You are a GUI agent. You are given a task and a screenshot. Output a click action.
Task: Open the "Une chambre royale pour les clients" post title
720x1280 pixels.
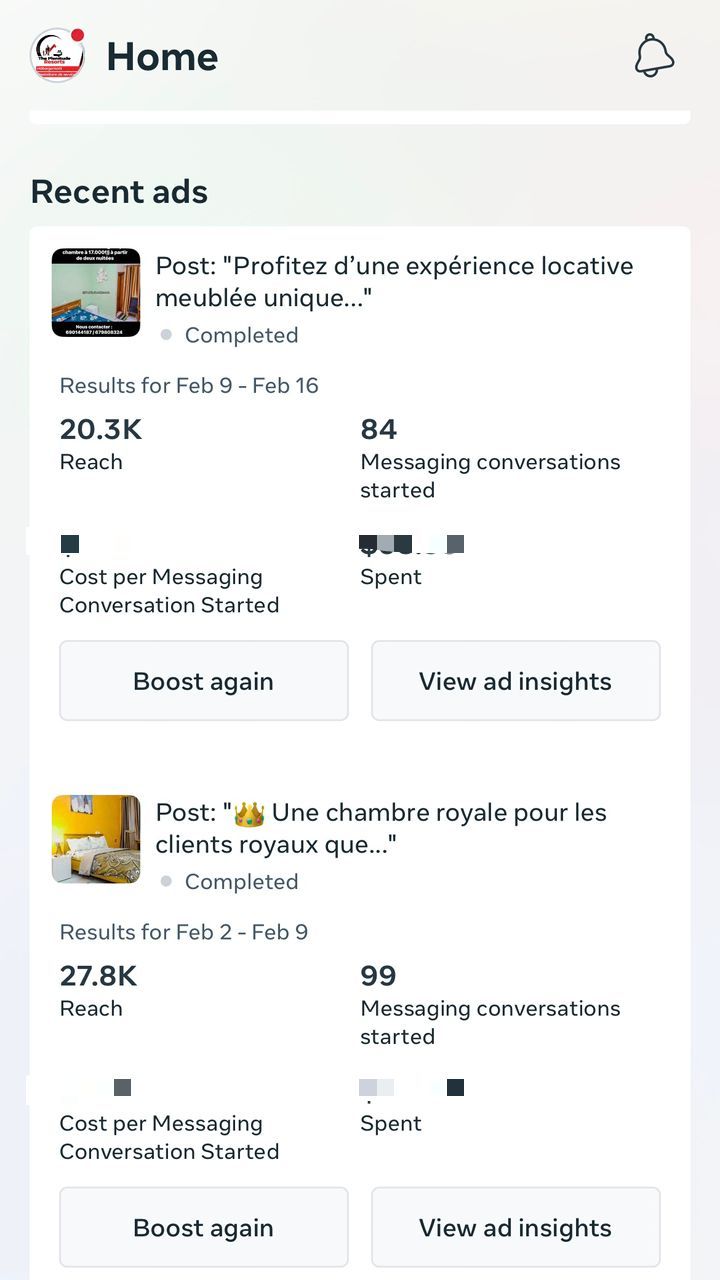(x=381, y=828)
